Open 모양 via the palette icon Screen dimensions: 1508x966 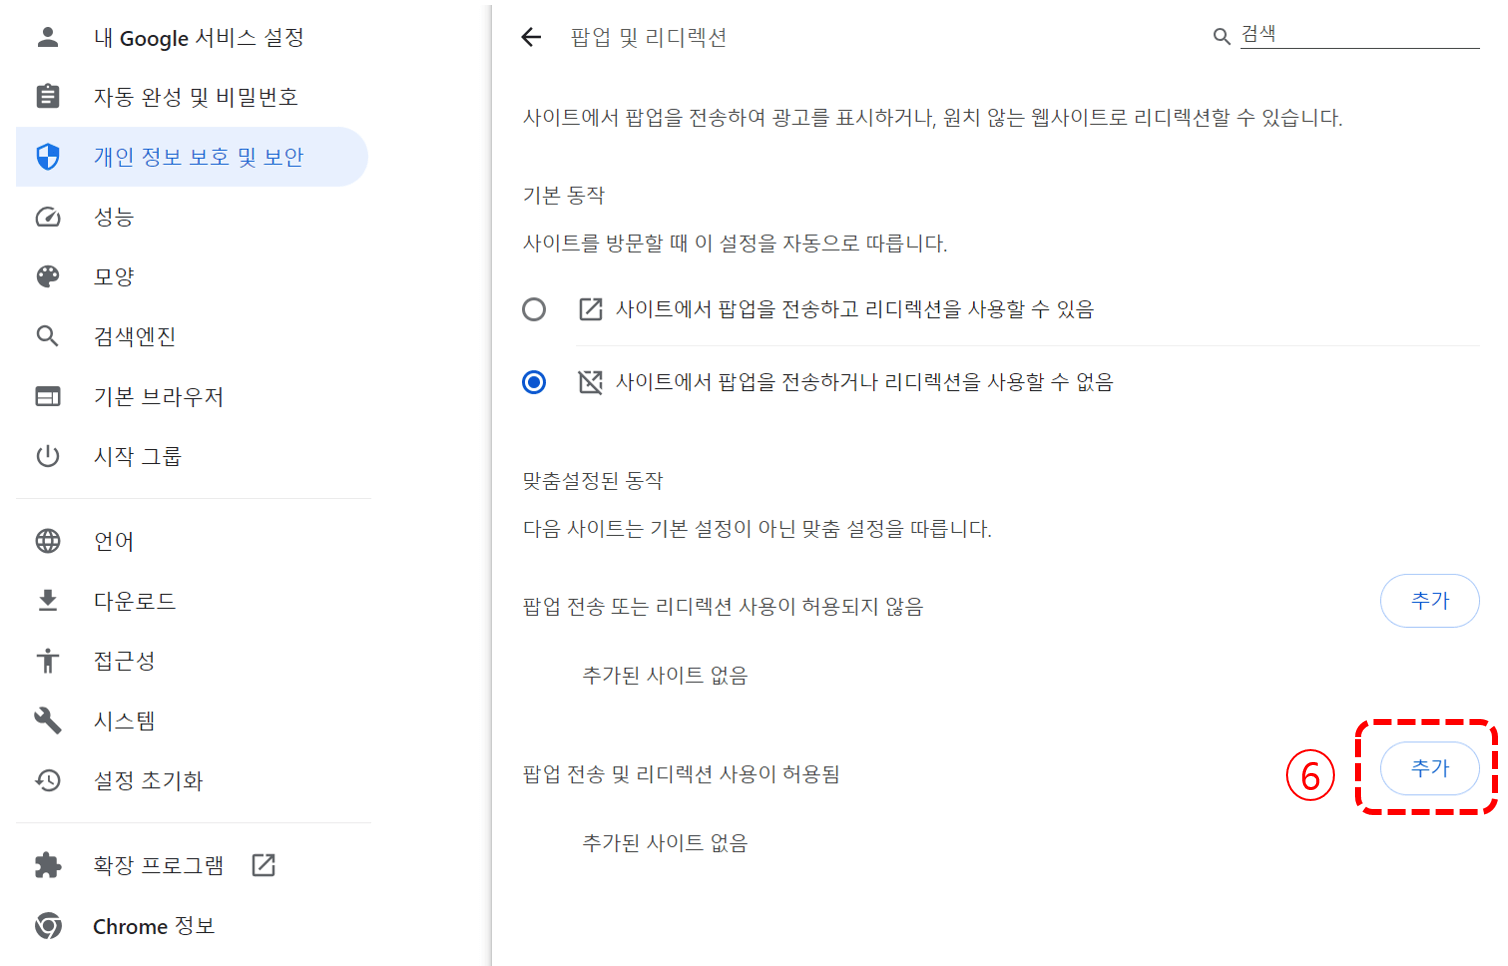(47, 276)
